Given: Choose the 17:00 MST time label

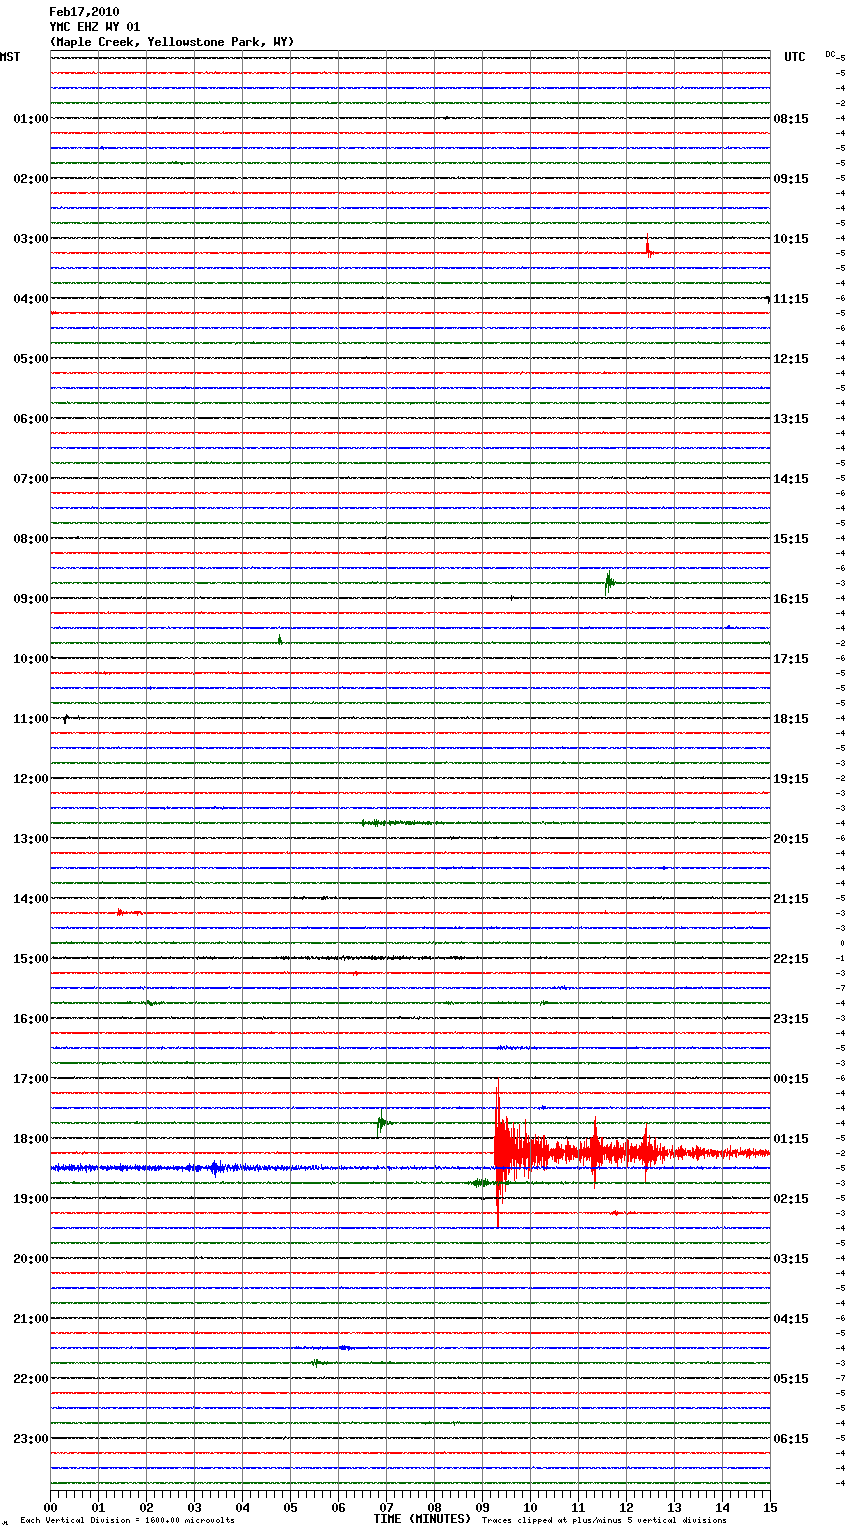Looking at the screenshot, I should click(x=31, y=1079).
